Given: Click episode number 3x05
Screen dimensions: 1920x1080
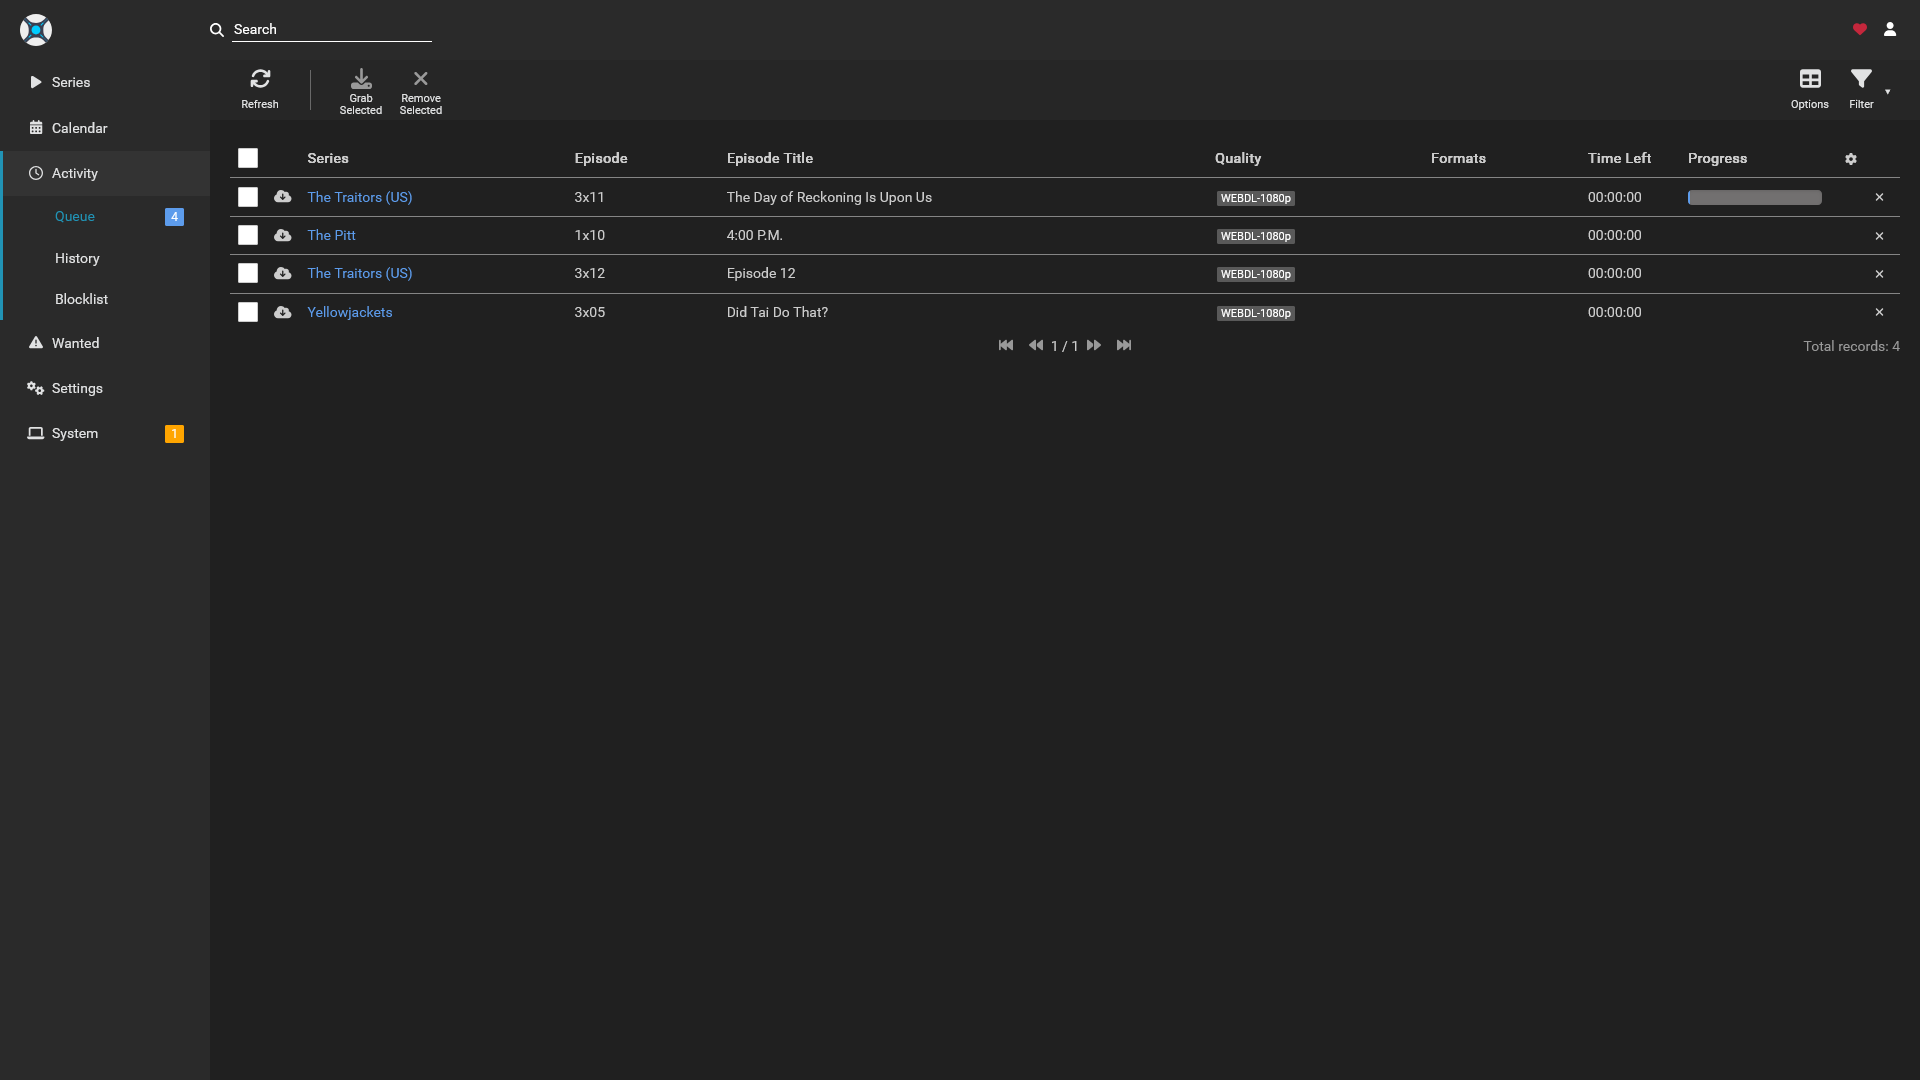Looking at the screenshot, I should tap(590, 312).
